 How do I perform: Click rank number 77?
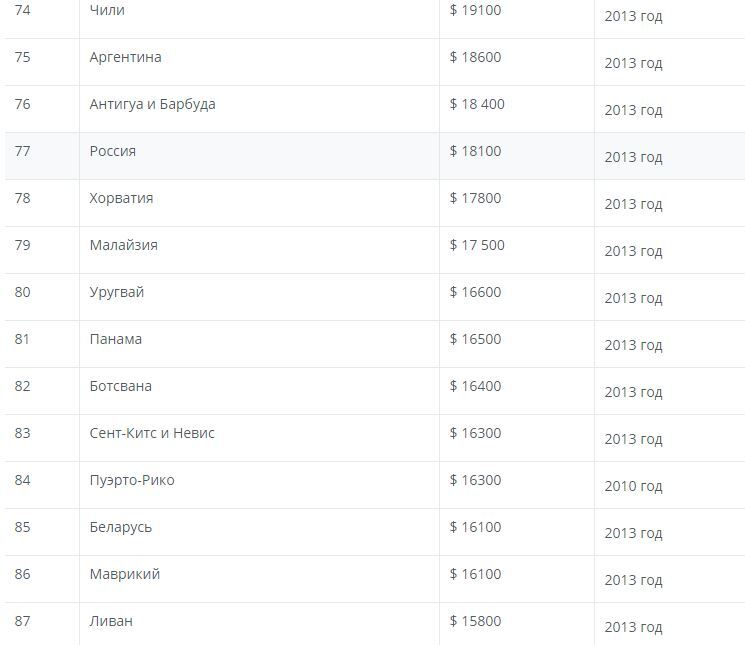click(x=22, y=151)
